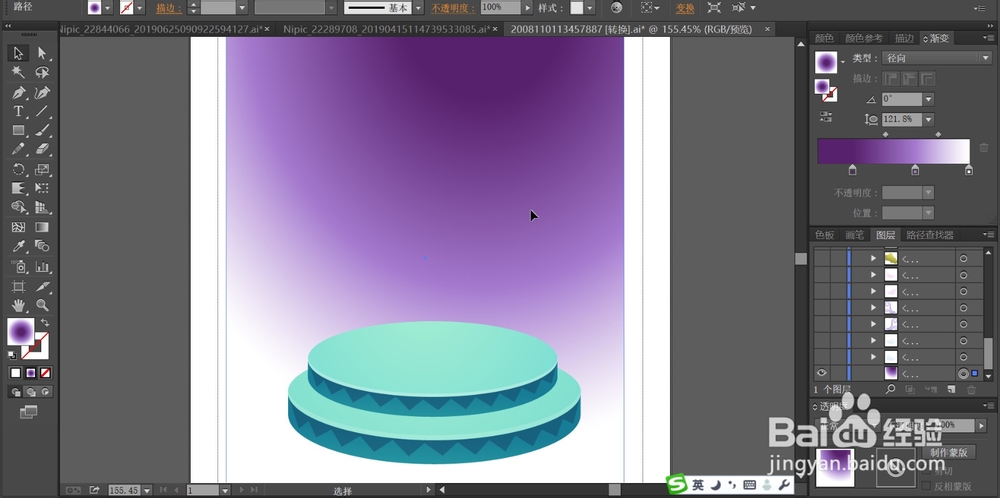Open the 样式 style dropdown arrow

590,8
